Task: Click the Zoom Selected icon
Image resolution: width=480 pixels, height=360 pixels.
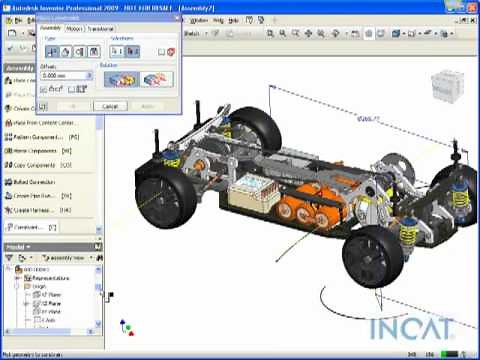Action: point(321,33)
